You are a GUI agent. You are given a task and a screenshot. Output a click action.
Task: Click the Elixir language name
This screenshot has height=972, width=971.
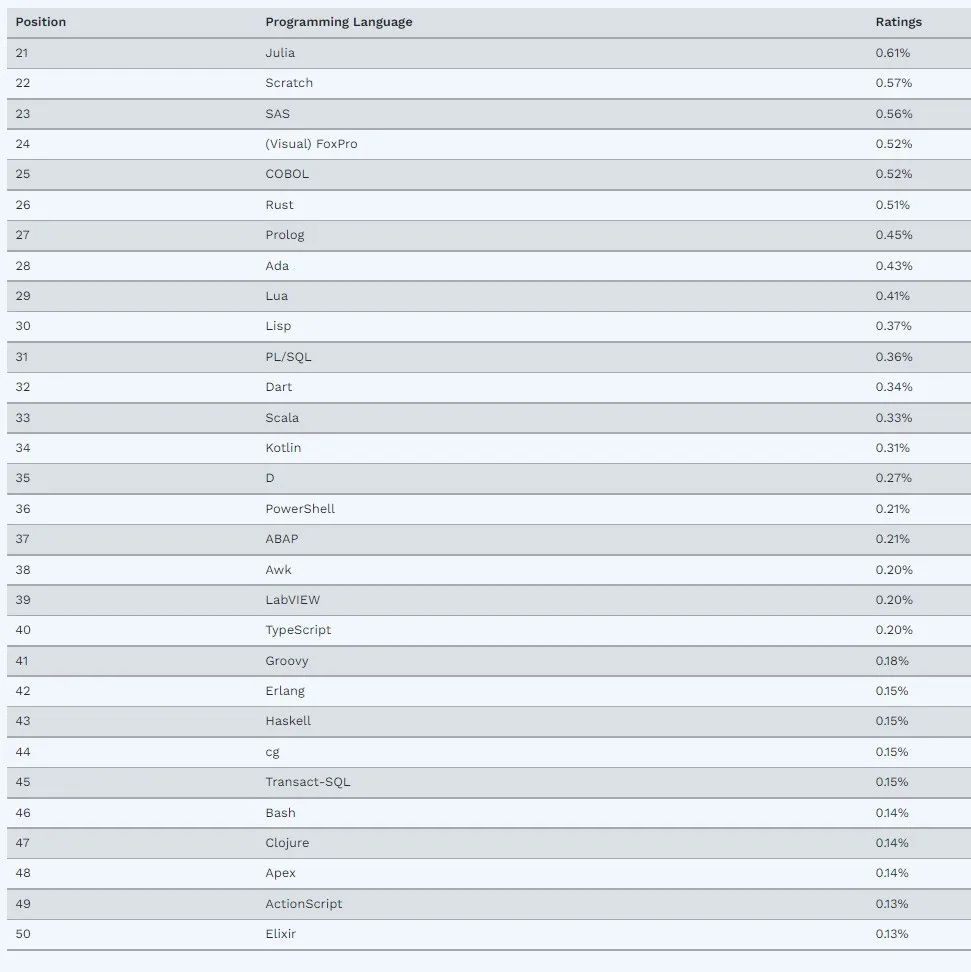point(281,934)
